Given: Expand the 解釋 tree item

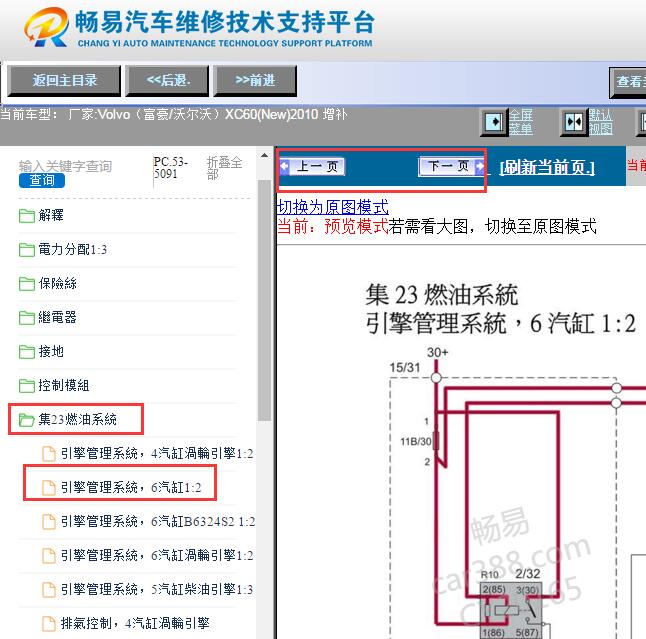Looking at the screenshot, I should point(51,215).
